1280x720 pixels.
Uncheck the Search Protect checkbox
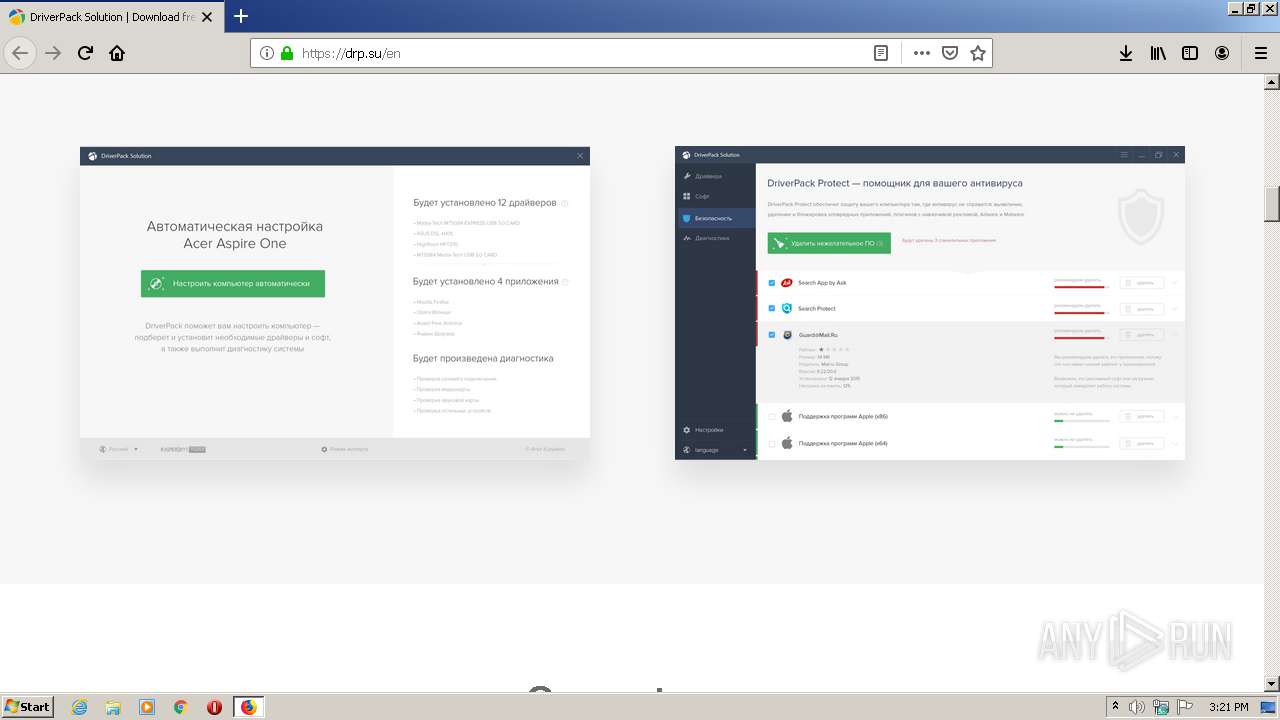click(772, 308)
